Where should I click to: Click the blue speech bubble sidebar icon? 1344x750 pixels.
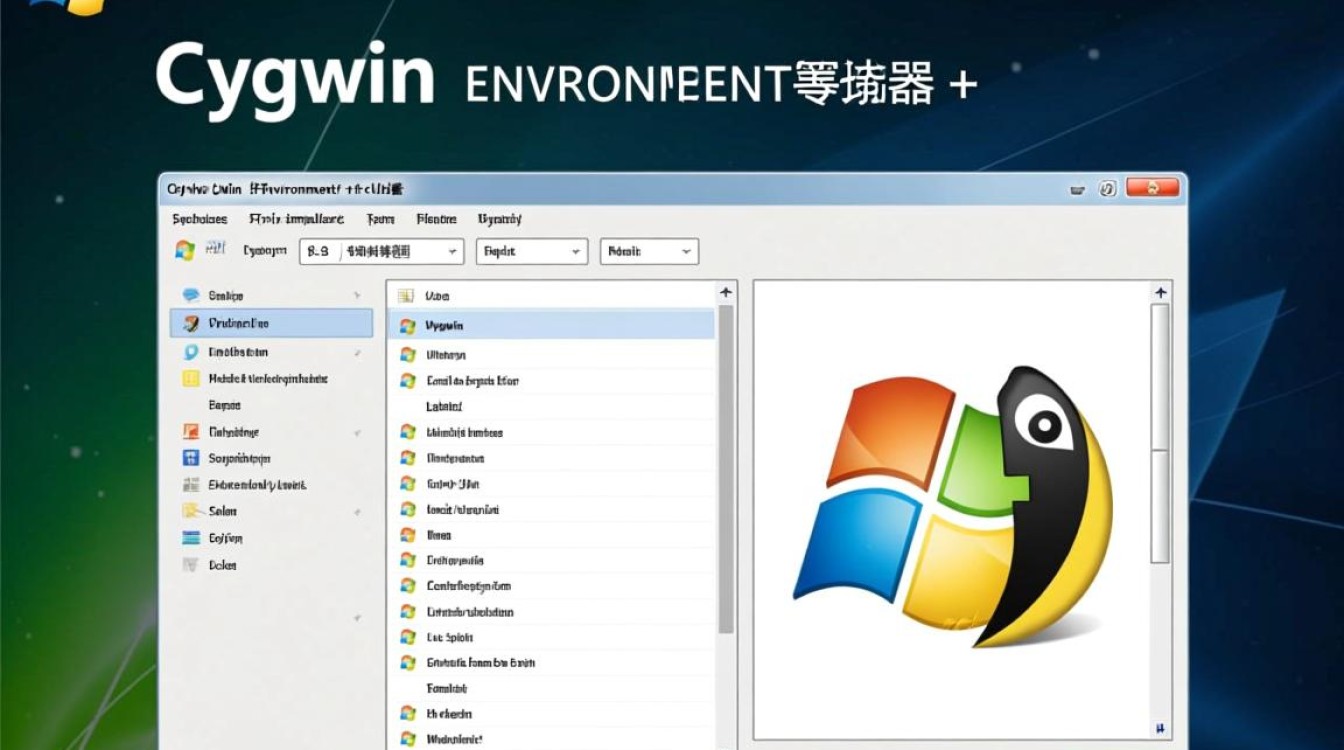coord(190,295)
